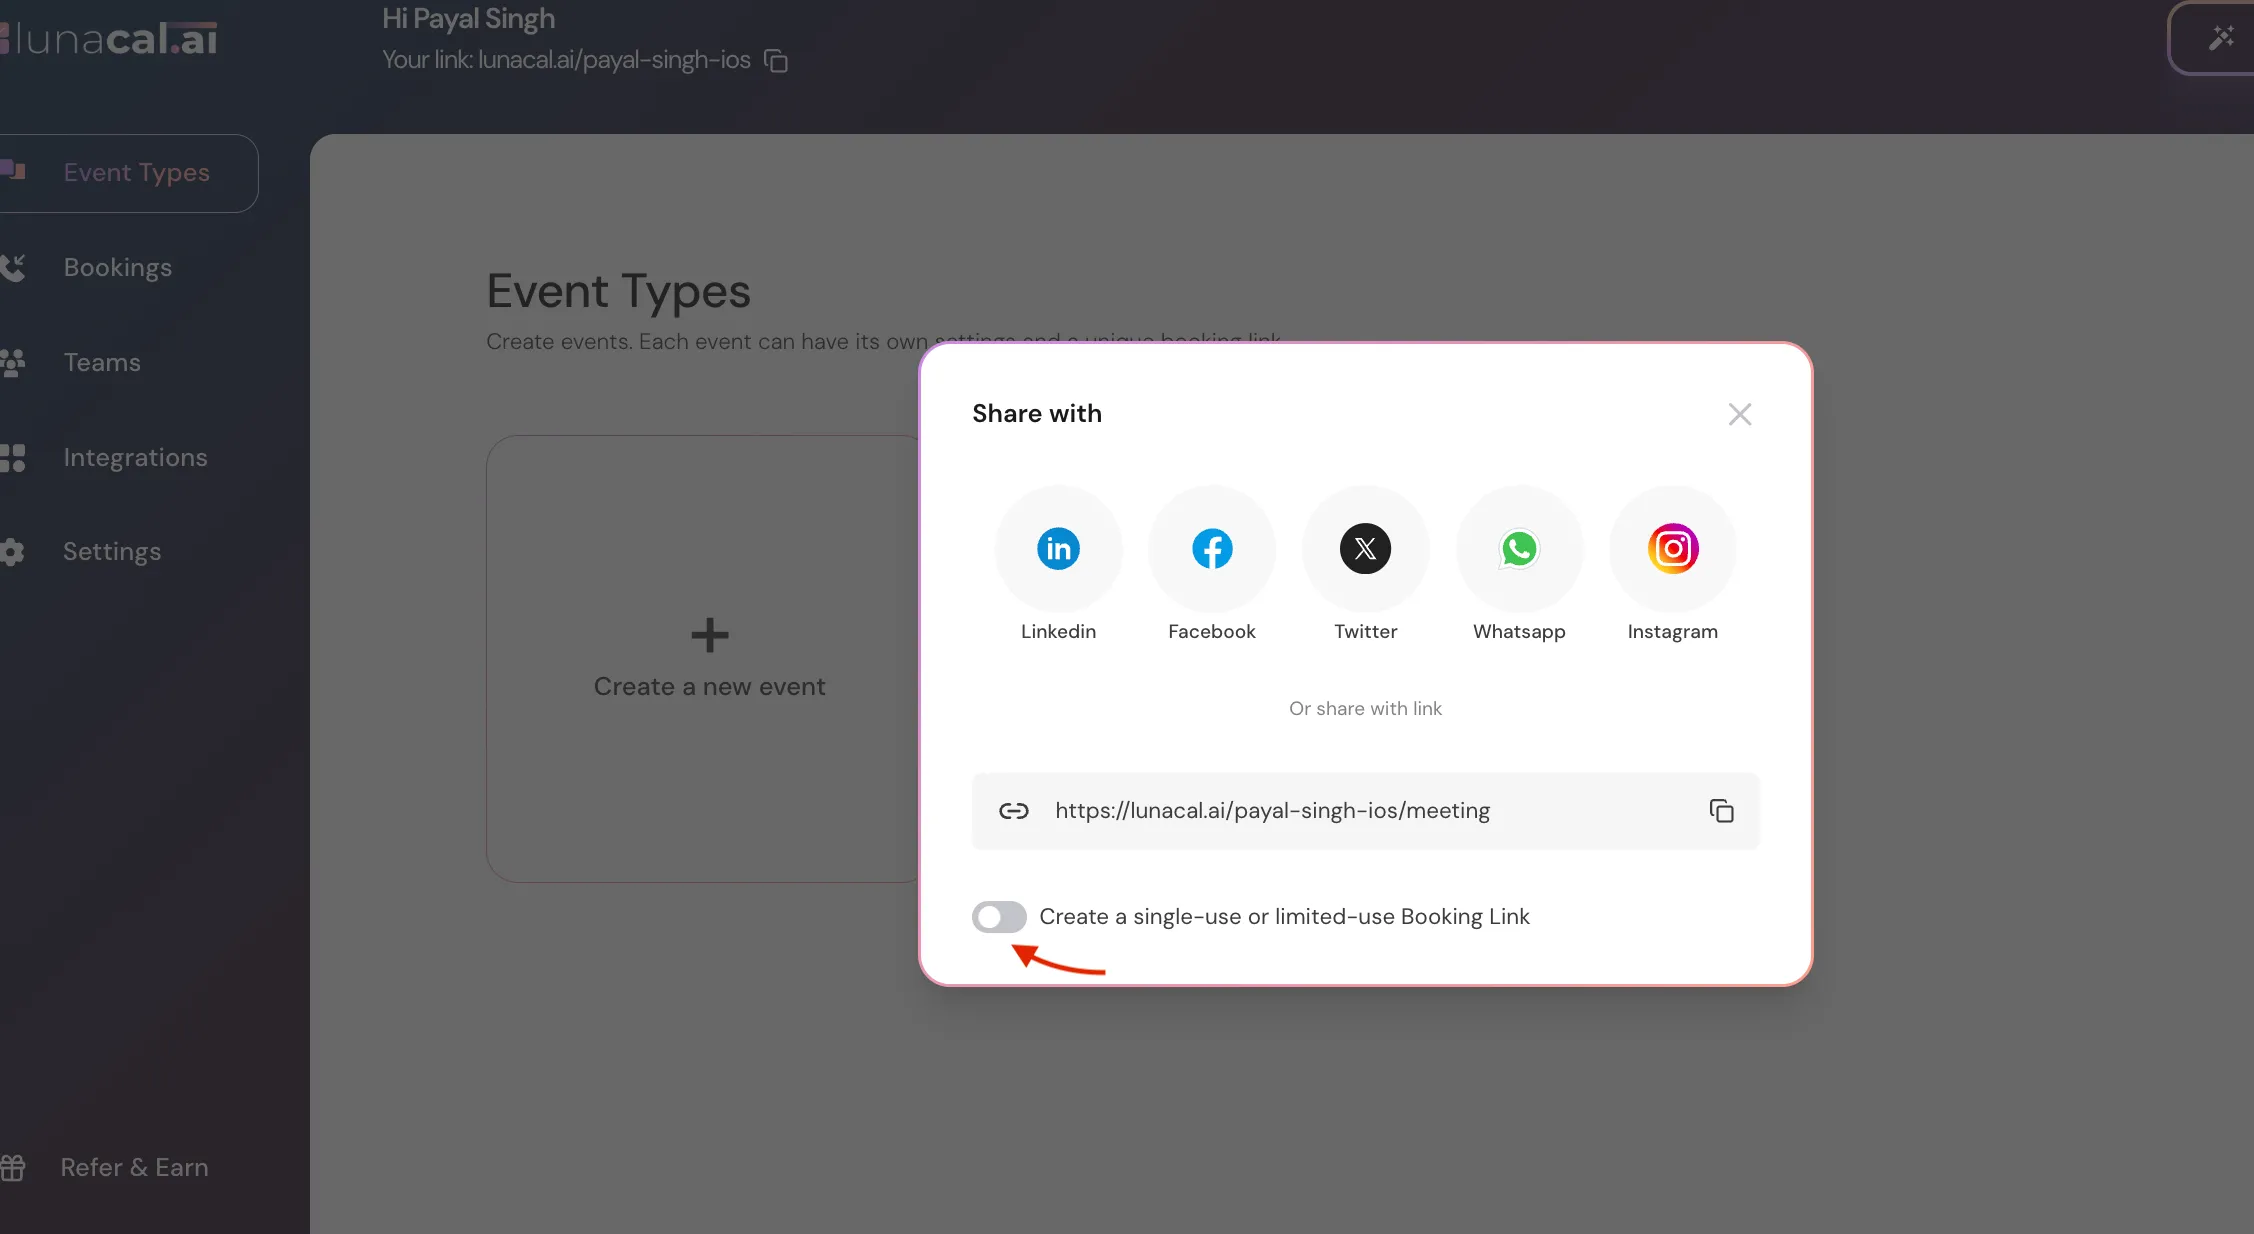
Task: Navigate to Integrations page
Action: [135, 457]
